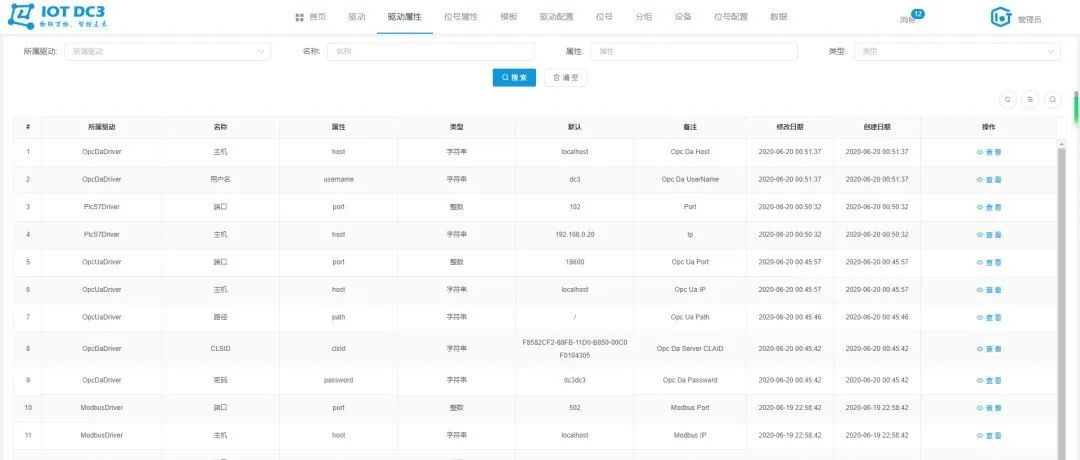The image size is (1080, 460).
Task: Go to the 设备 menu item
Action: pyautogui.click(x=683, y=17)
